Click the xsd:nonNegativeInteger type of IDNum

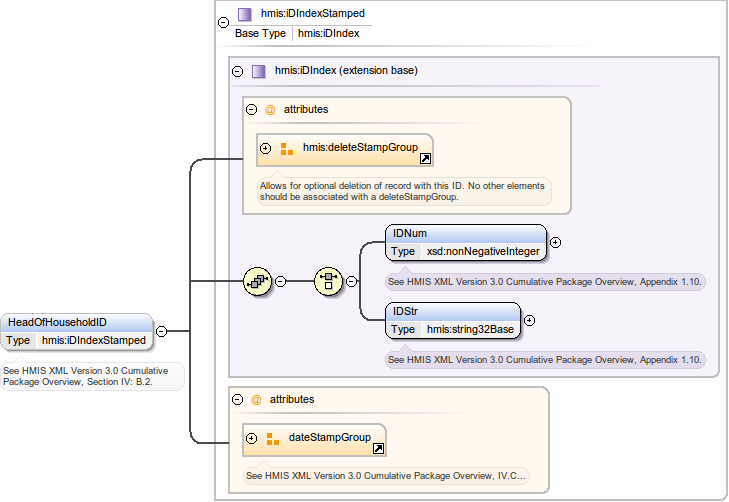(x=483, y=251)
